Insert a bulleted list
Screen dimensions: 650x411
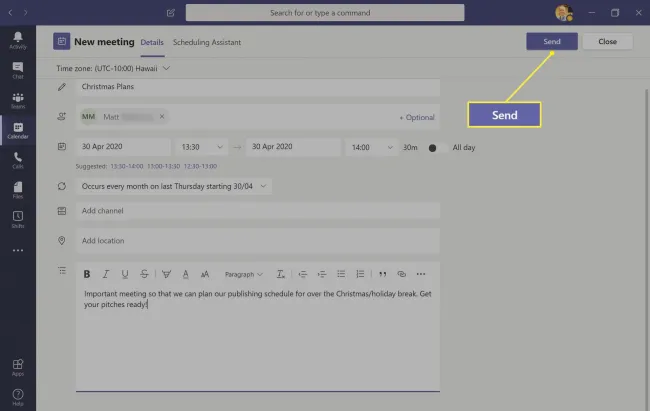[x=341, y=274]
